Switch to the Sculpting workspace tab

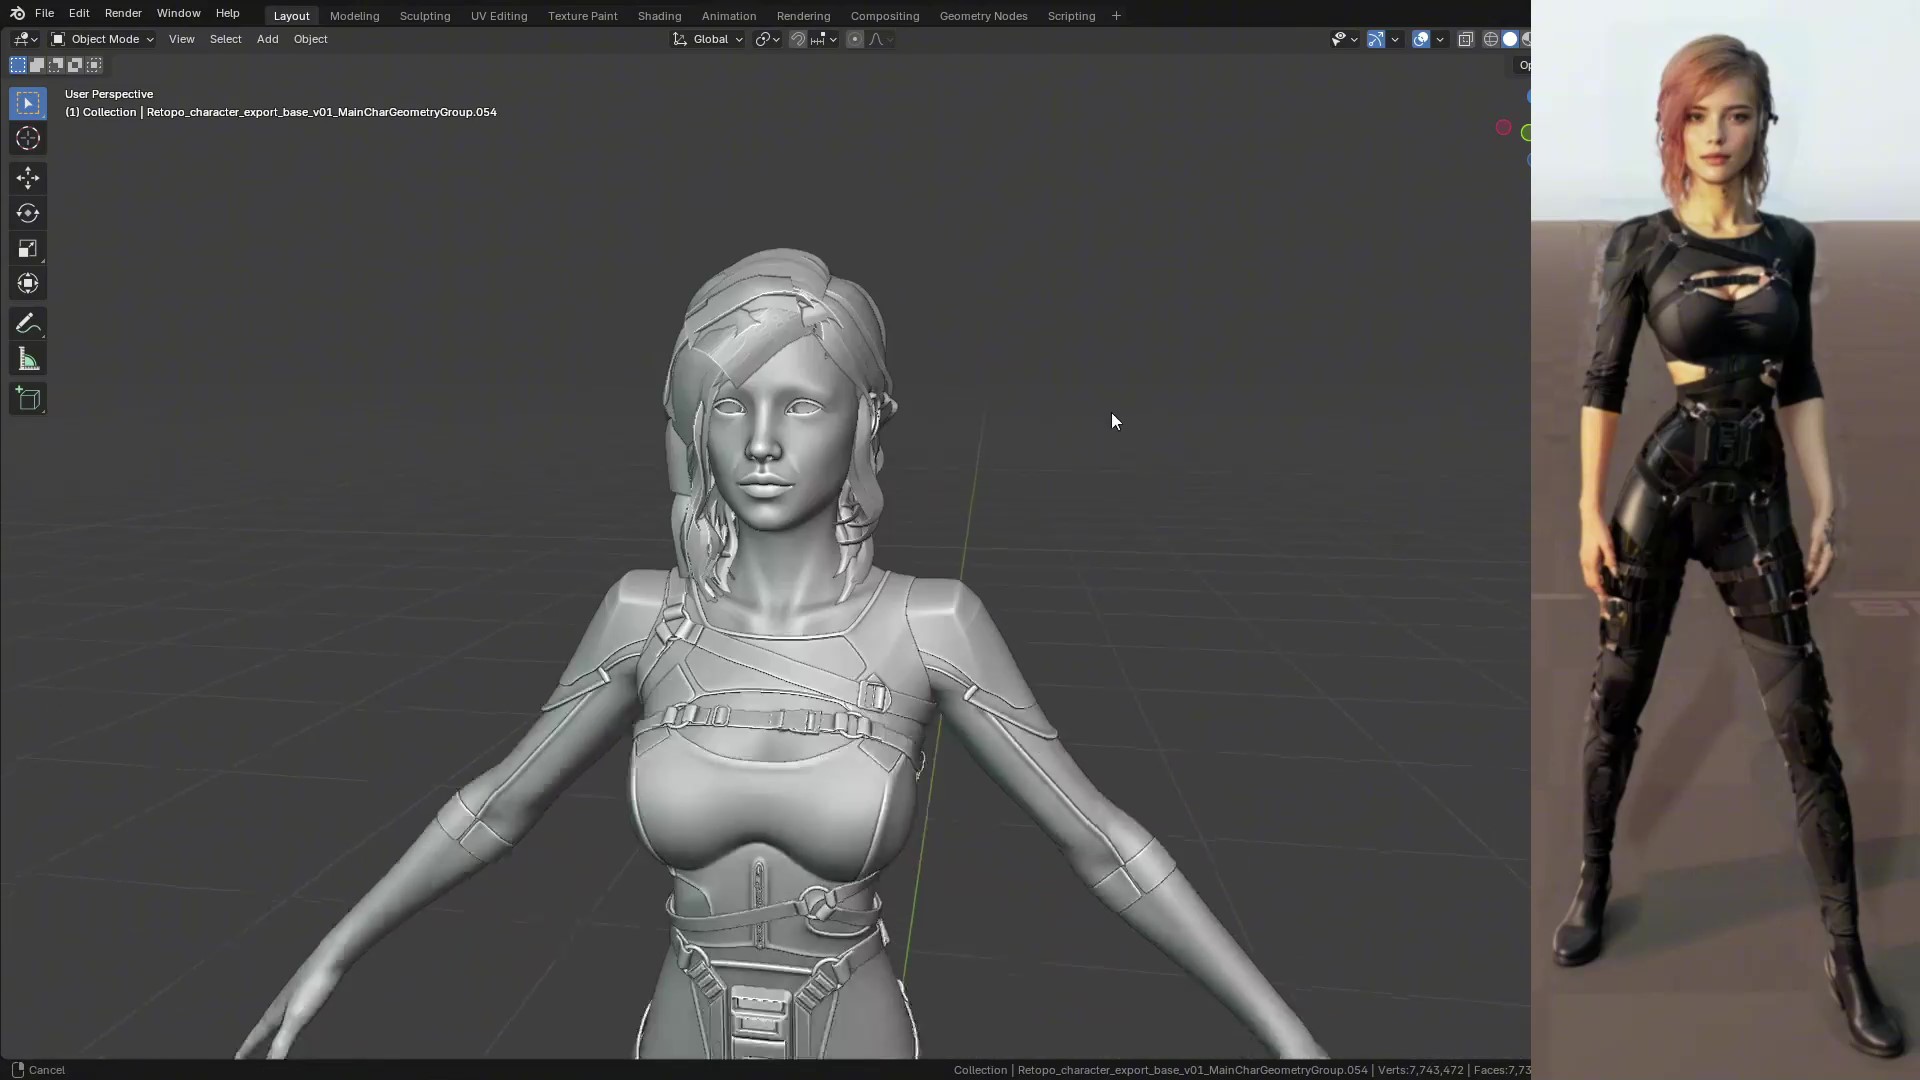tap(424, 16)
